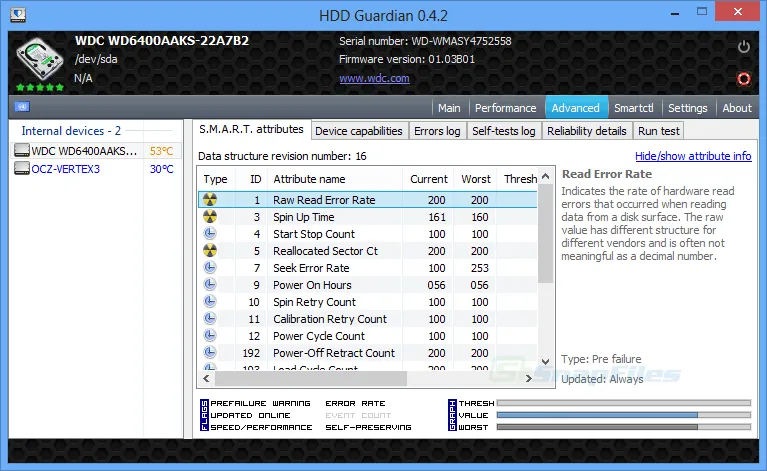Click the 53°C temperature of the WDC drive
Screen dimensions: 767x471
[161, 151]
